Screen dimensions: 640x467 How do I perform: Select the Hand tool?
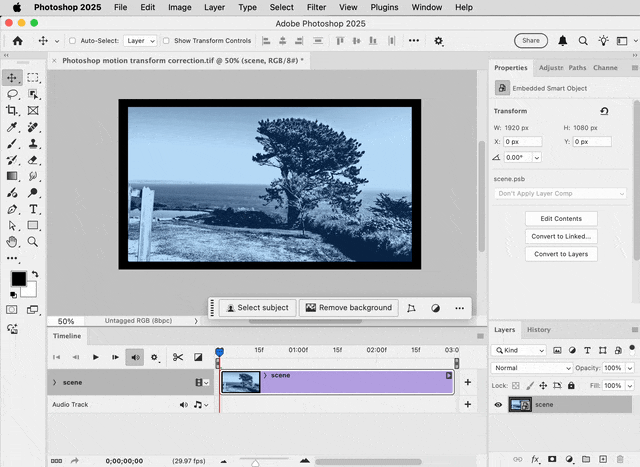coord(12,241)
